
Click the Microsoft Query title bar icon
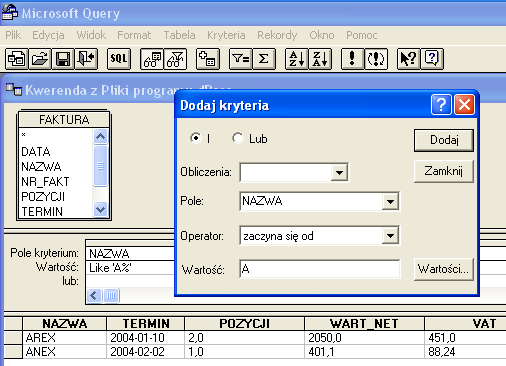[10, 13]
